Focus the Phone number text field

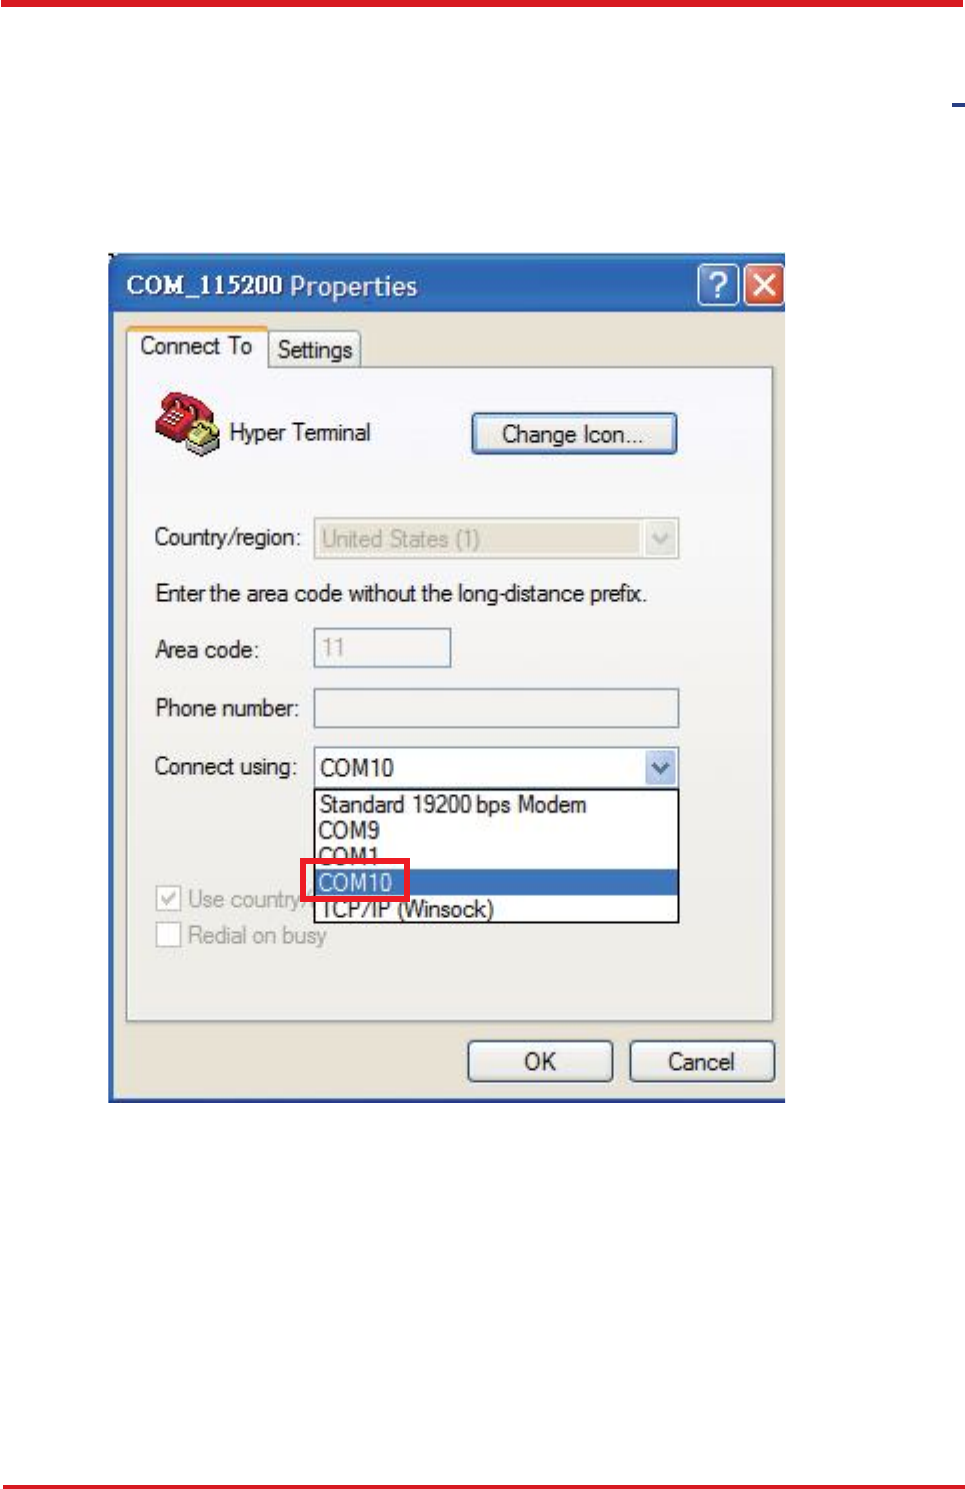(x=496, y=708)
